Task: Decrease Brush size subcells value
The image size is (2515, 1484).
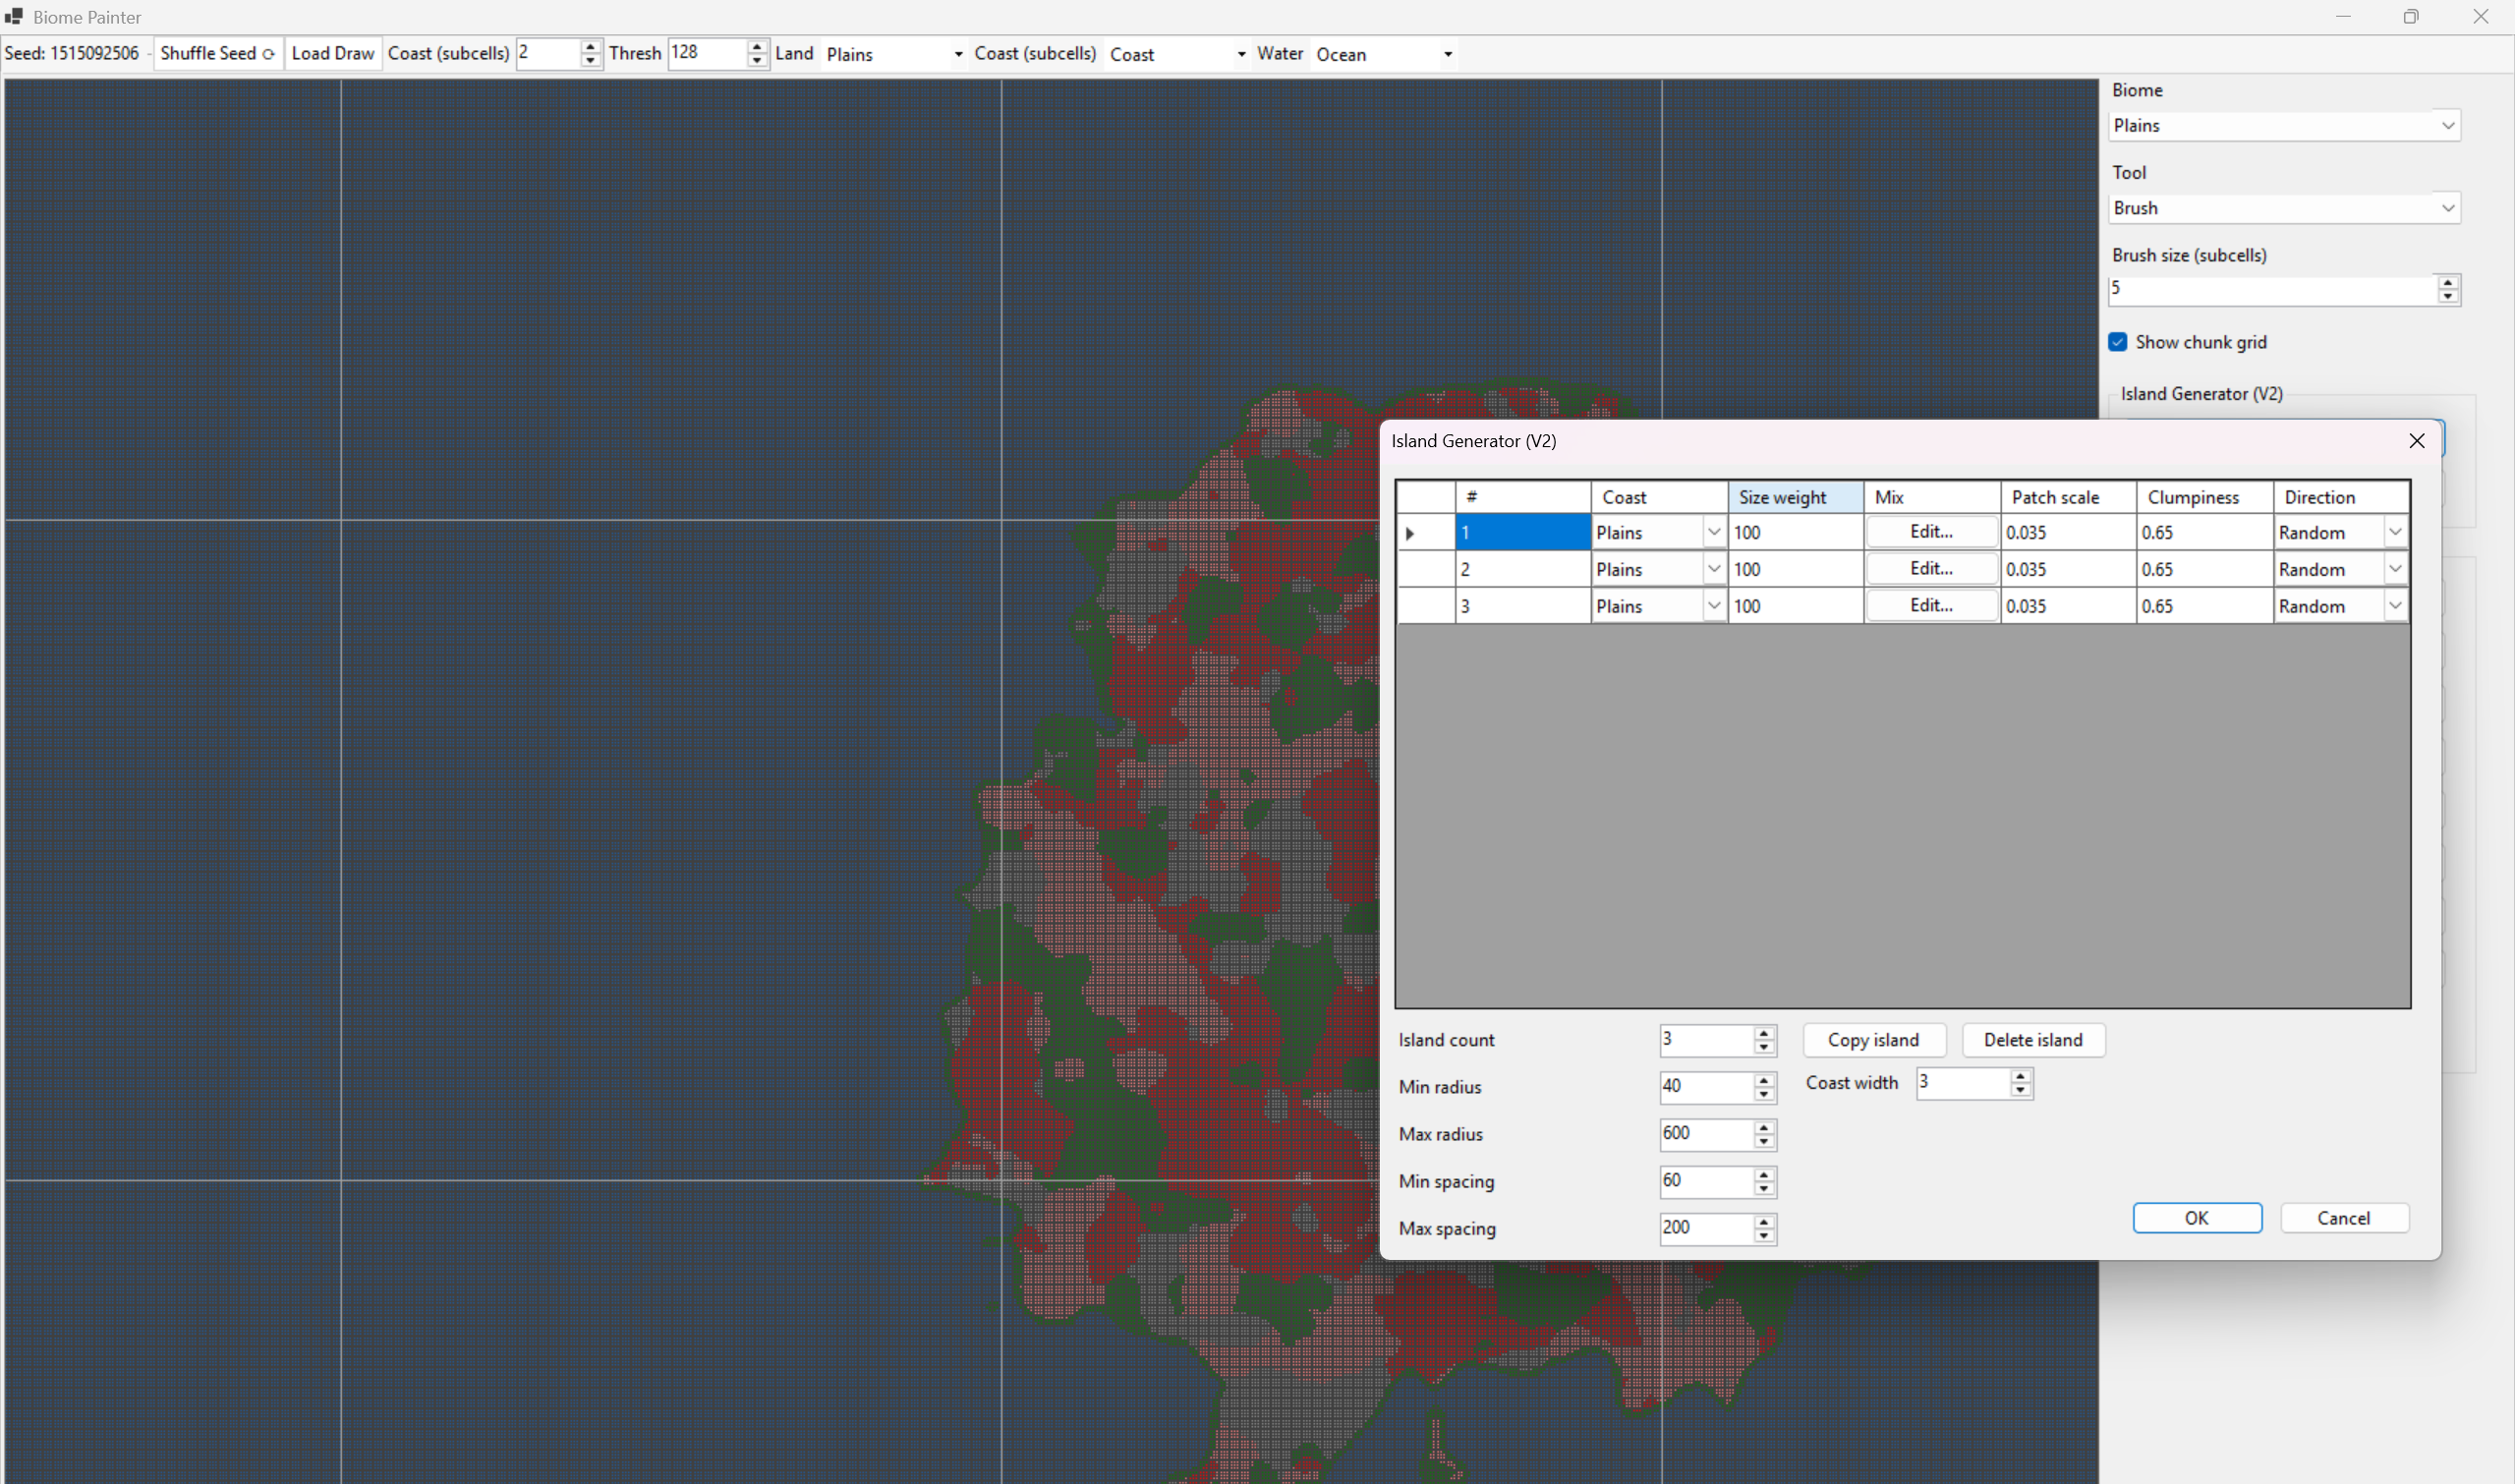Action: tap(2447, 297)
